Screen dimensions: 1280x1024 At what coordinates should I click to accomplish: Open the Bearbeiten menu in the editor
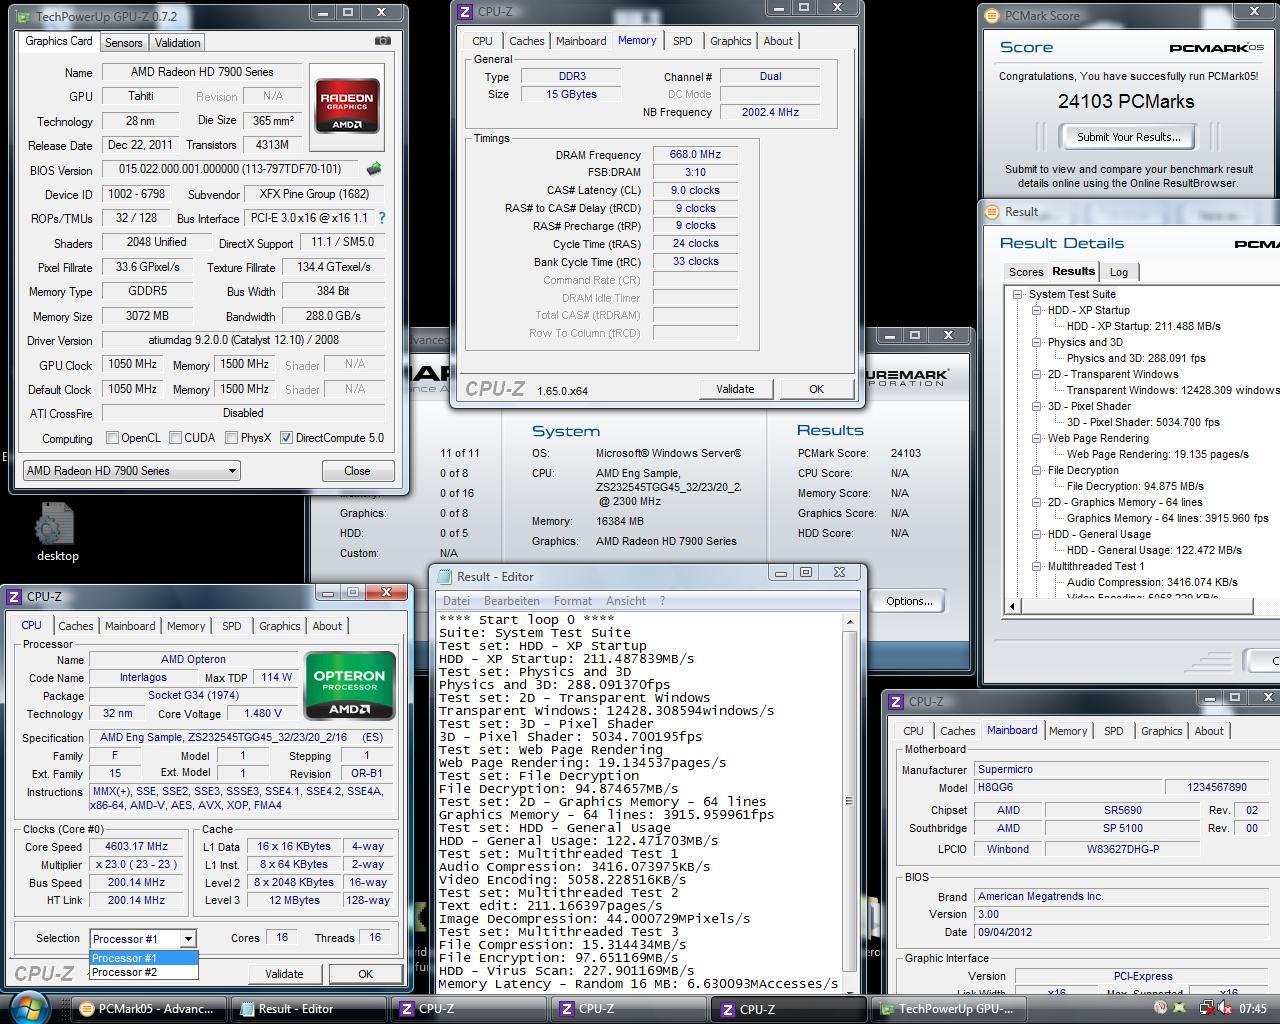(511, 601)
